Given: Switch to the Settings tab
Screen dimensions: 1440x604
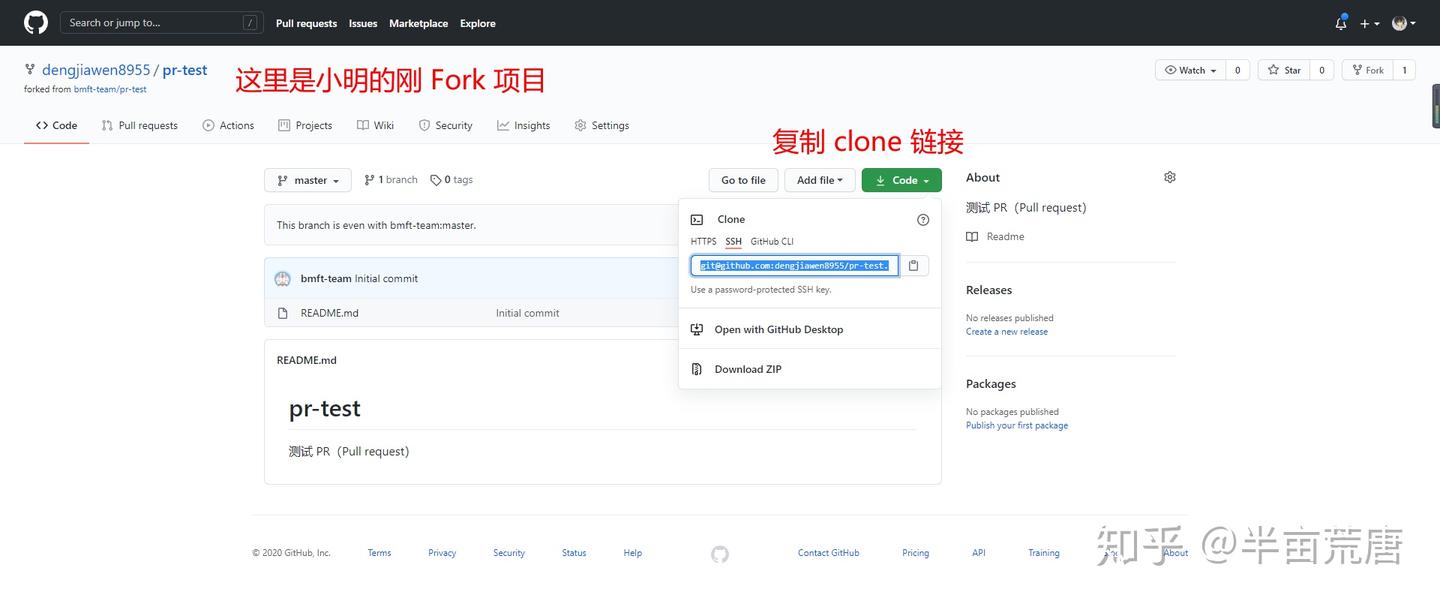Looking at the screenshot, I should [x=602, y=125].
